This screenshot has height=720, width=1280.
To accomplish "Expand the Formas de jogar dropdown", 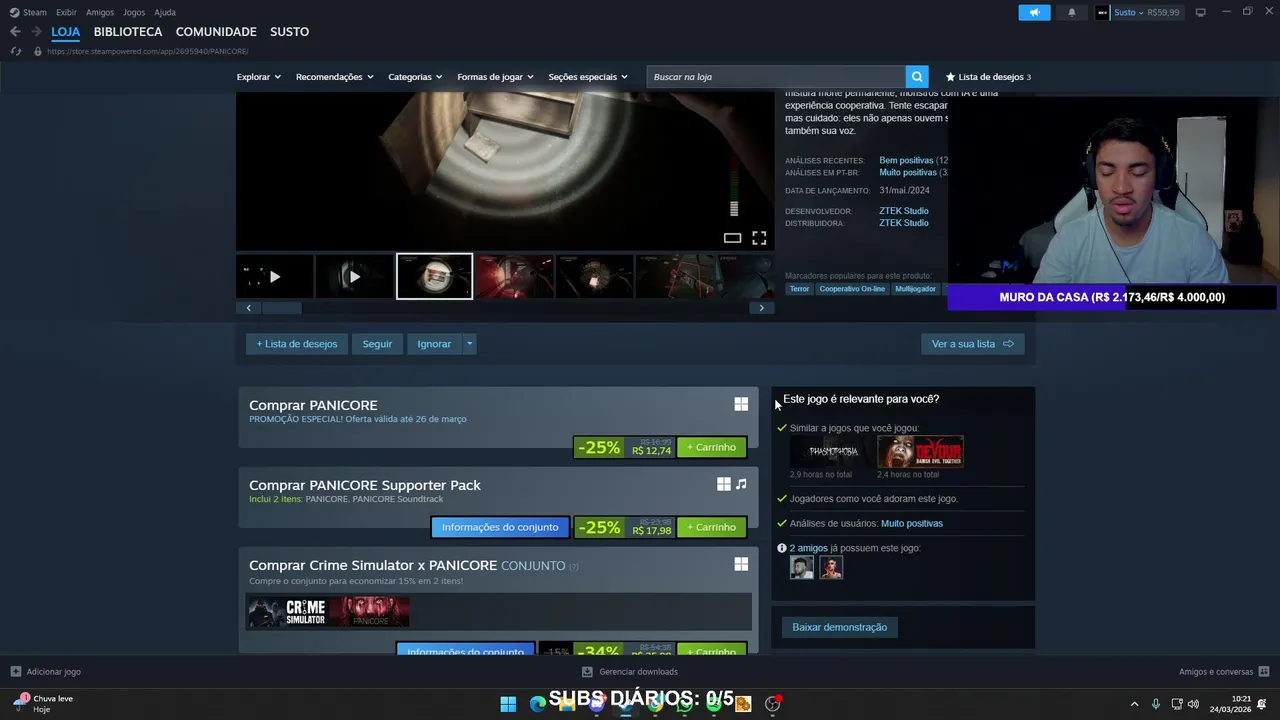I will (495, 77).
